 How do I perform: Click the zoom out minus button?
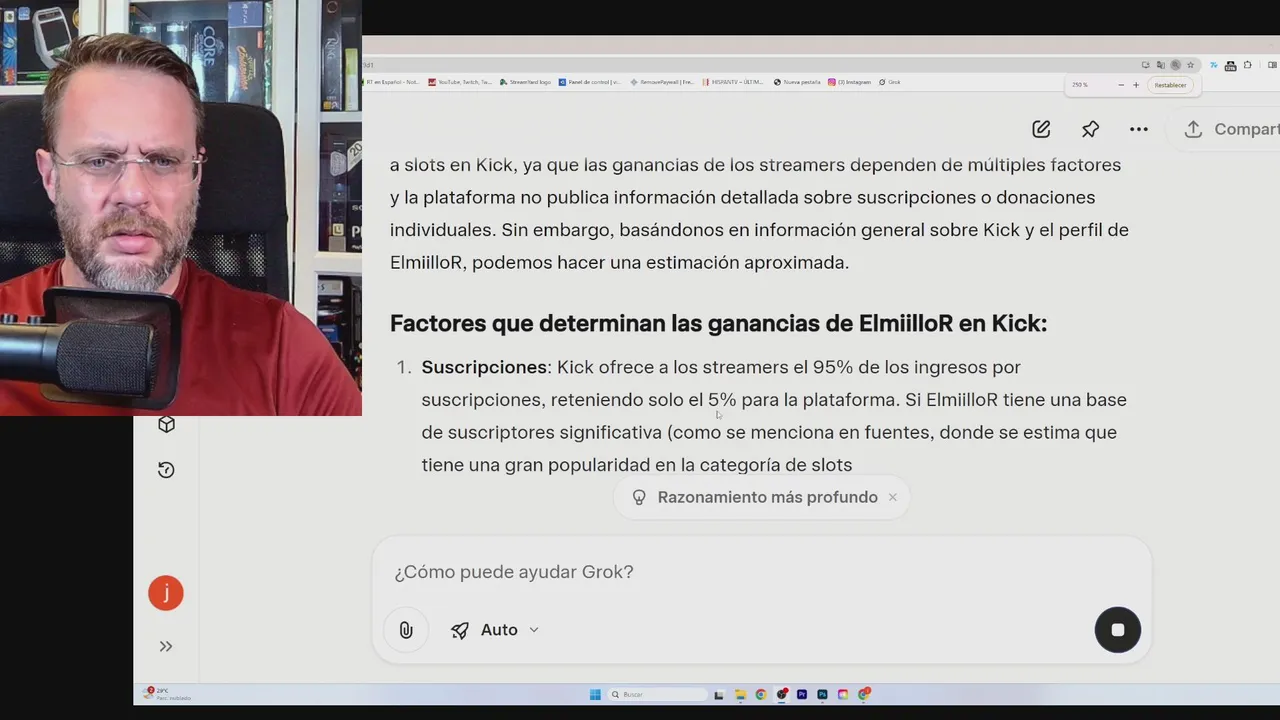click(1121, 85)
